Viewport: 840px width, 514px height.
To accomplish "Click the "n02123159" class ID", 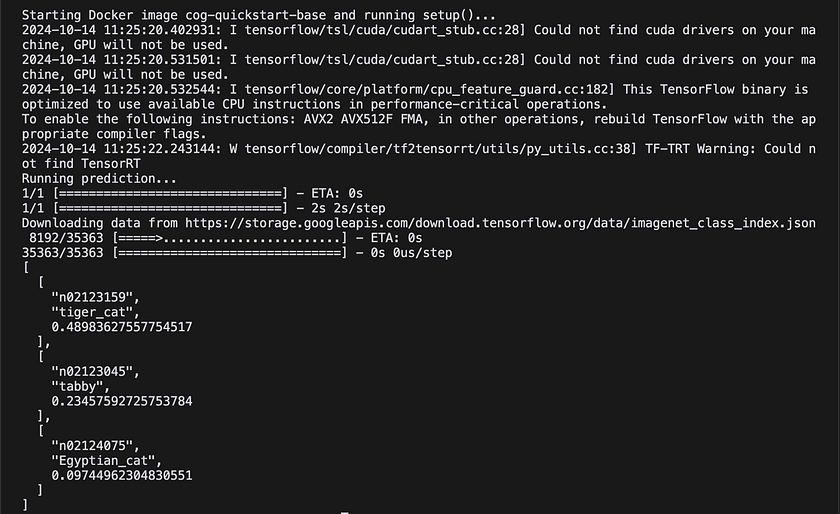I will [x=95, y=297].
